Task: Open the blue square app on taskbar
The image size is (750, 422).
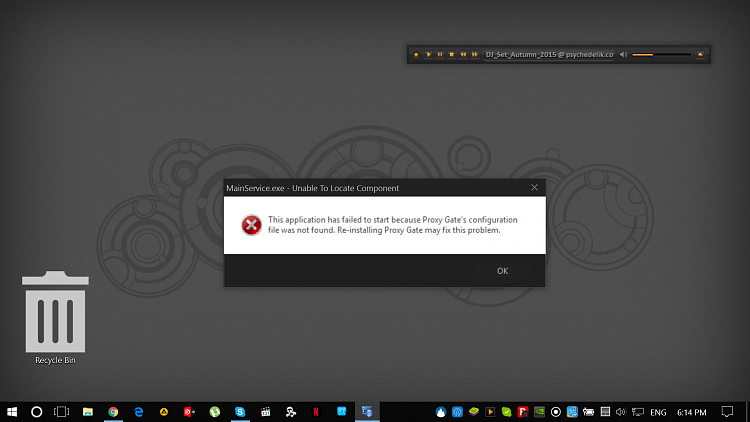Action: pyautogui.click(x=342, y=412)
